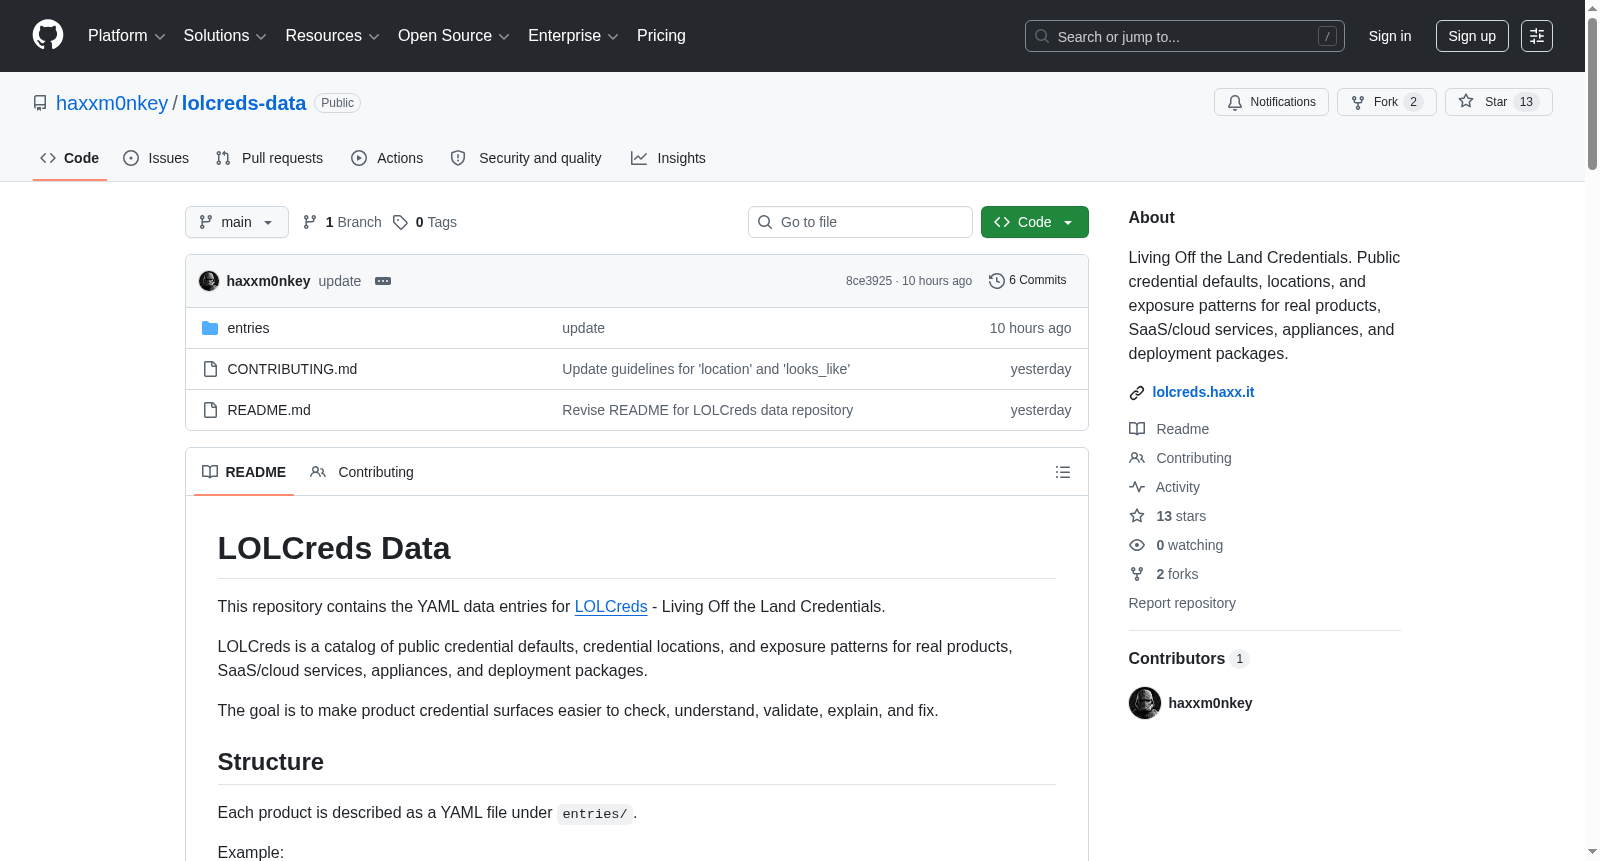The image size is (1600, 861).
Task: Focus the Search or jump to field
Action: pyautogui.click(x=1184, y=36)
